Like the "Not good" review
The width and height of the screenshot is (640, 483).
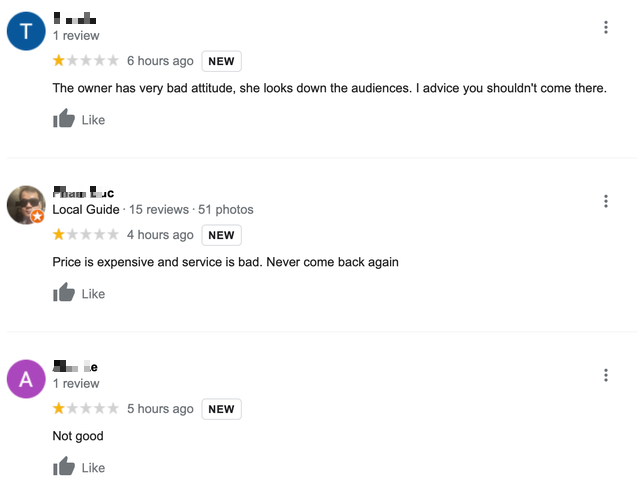79,467
